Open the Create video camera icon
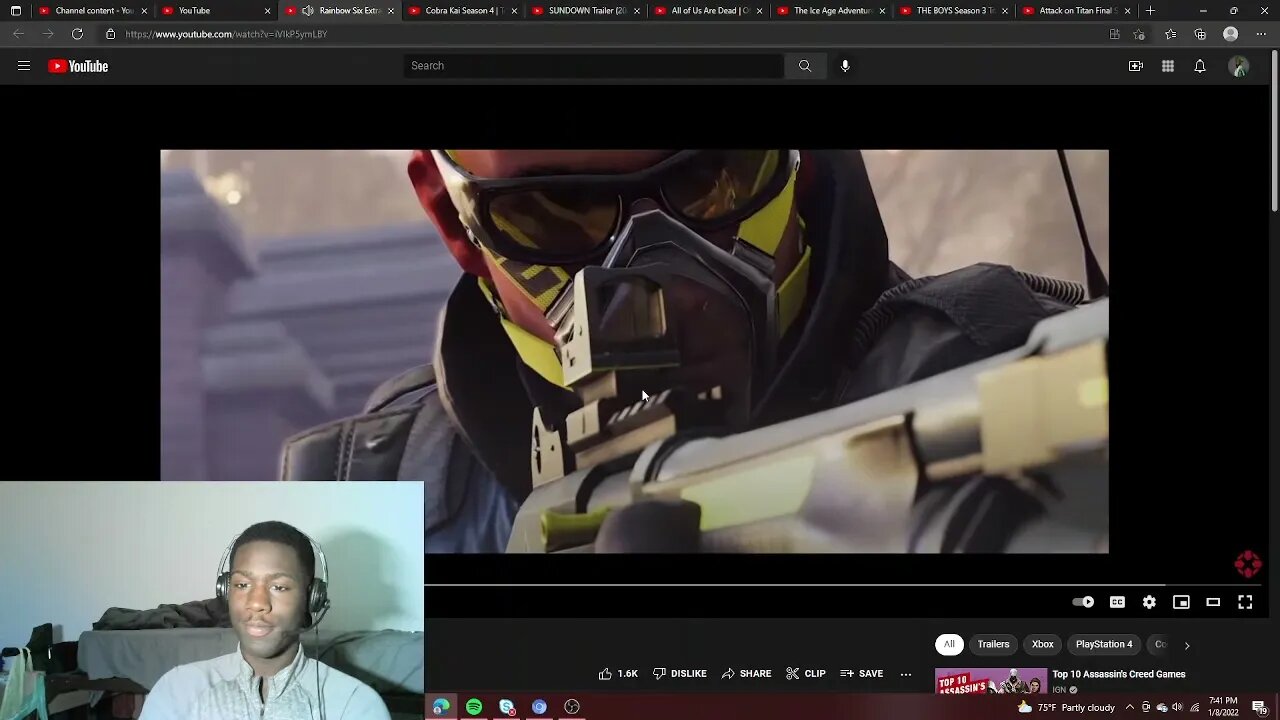This screenshot has width=1280, height=720. coord(1136,66)
